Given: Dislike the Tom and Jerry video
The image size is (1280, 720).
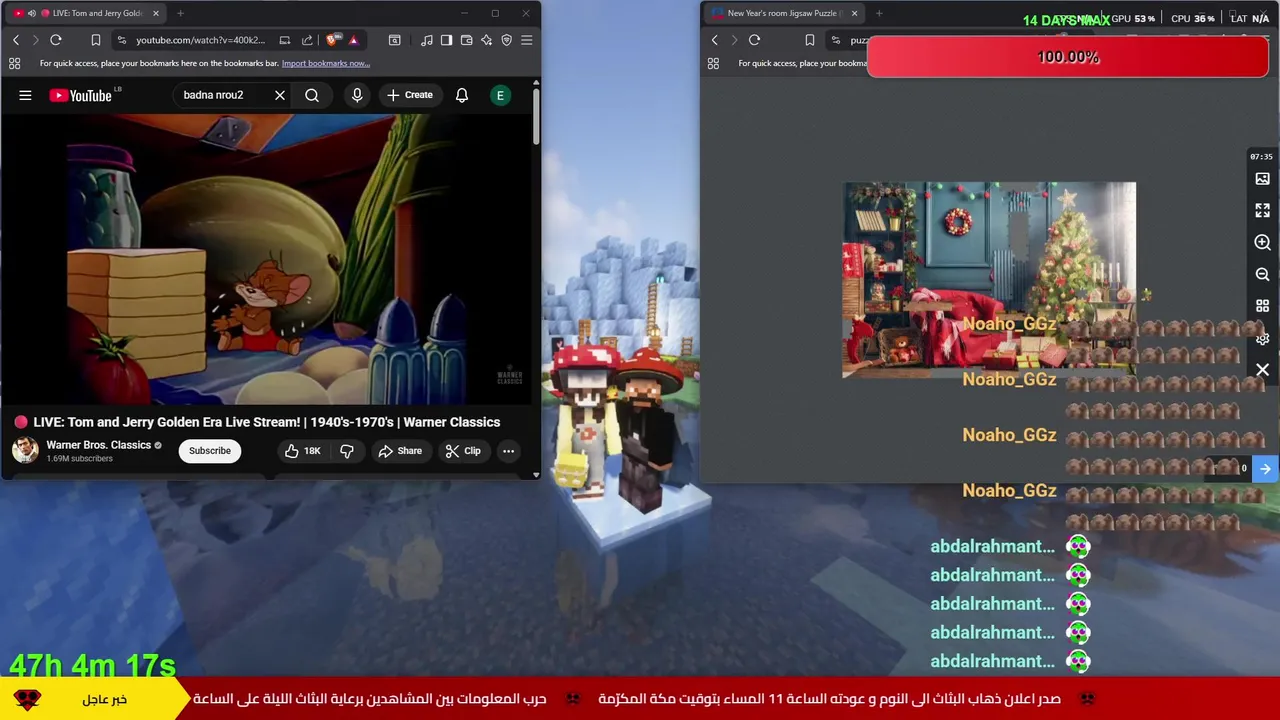Looking at the screenshot, I should 346,451.
